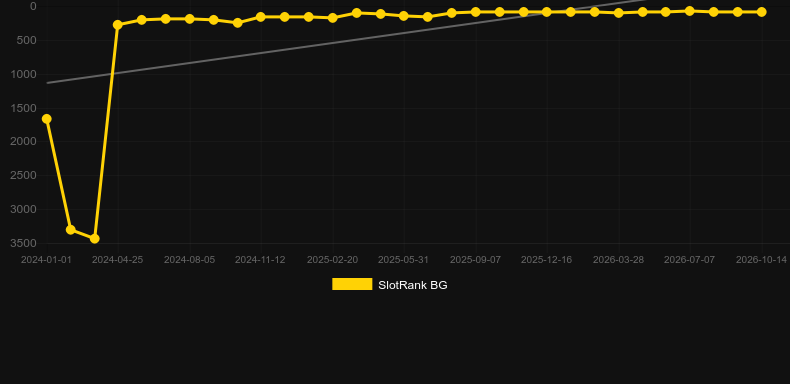Click the 2025-02-20 x-axis label

point(333,260)
